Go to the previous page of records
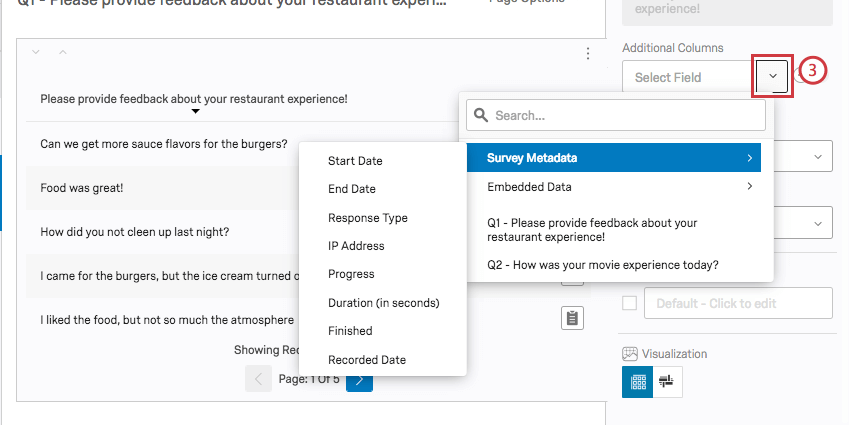Screen dimensions: 850x425 pyautogui.click(x=258, y=379)
